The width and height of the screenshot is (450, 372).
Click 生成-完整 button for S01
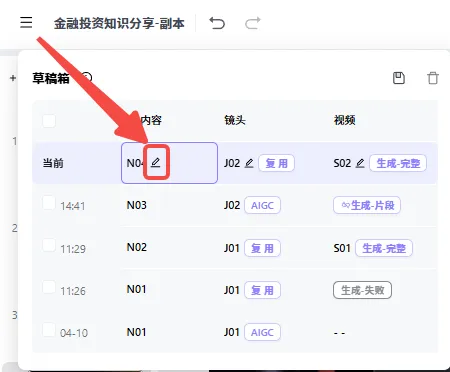[384, 248]
